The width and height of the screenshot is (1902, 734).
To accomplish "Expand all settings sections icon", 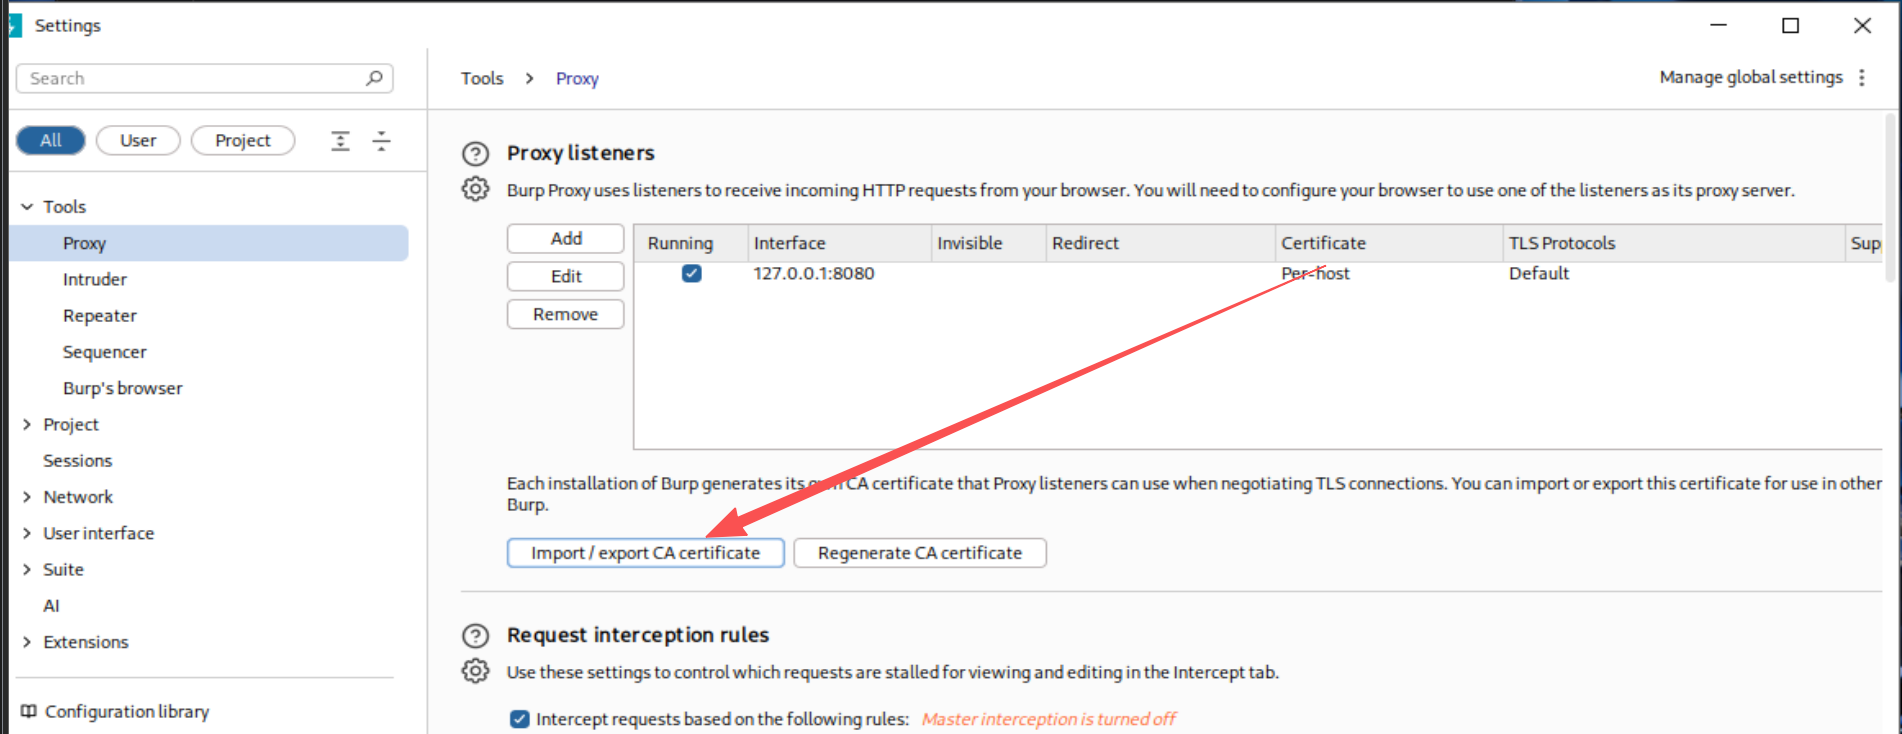I will coord(340,141).
